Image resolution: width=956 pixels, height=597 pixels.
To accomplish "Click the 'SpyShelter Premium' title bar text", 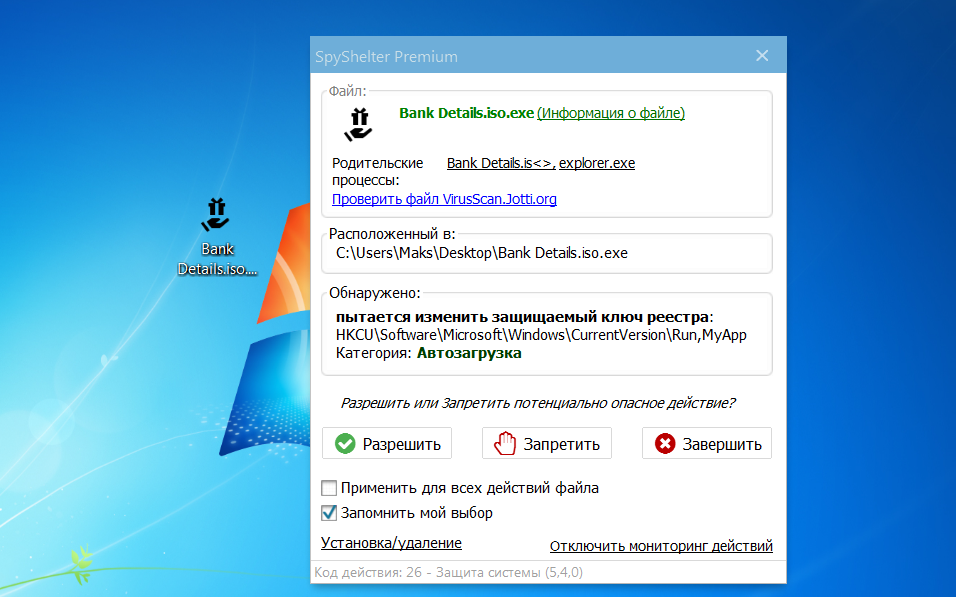I will [386, 57].
